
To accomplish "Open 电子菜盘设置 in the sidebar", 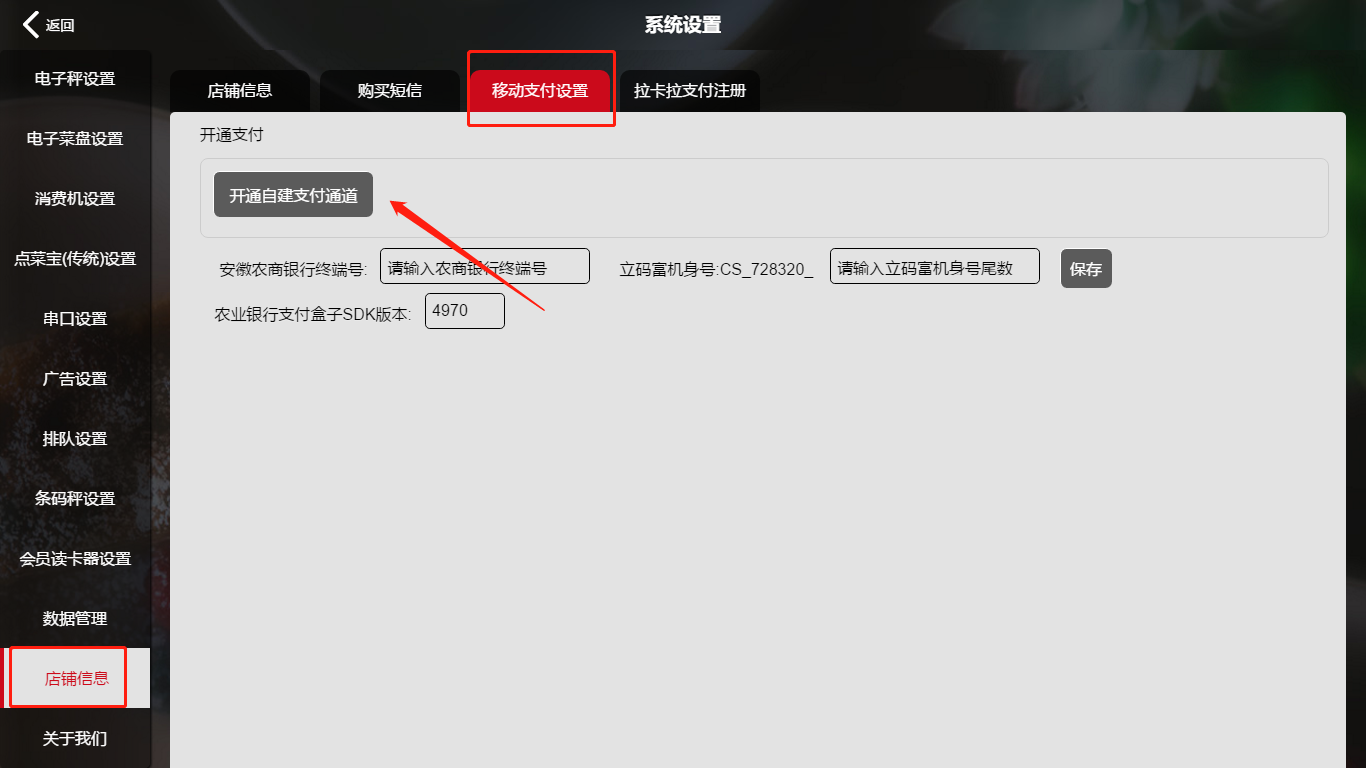I will [75, 139].
